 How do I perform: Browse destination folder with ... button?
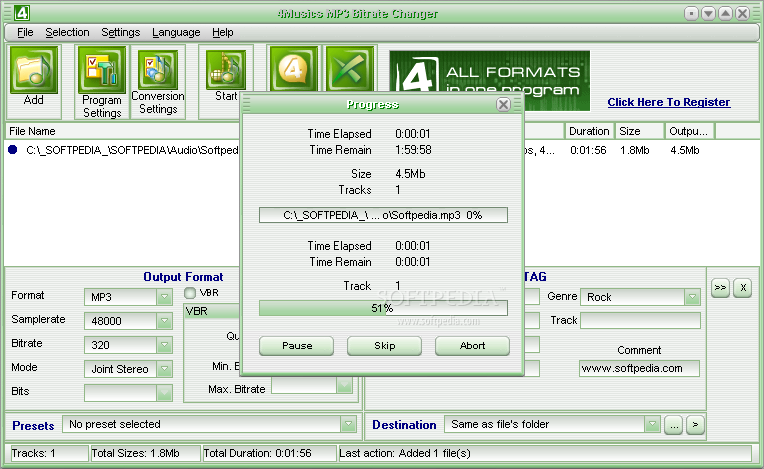click(x=673, y=425)
